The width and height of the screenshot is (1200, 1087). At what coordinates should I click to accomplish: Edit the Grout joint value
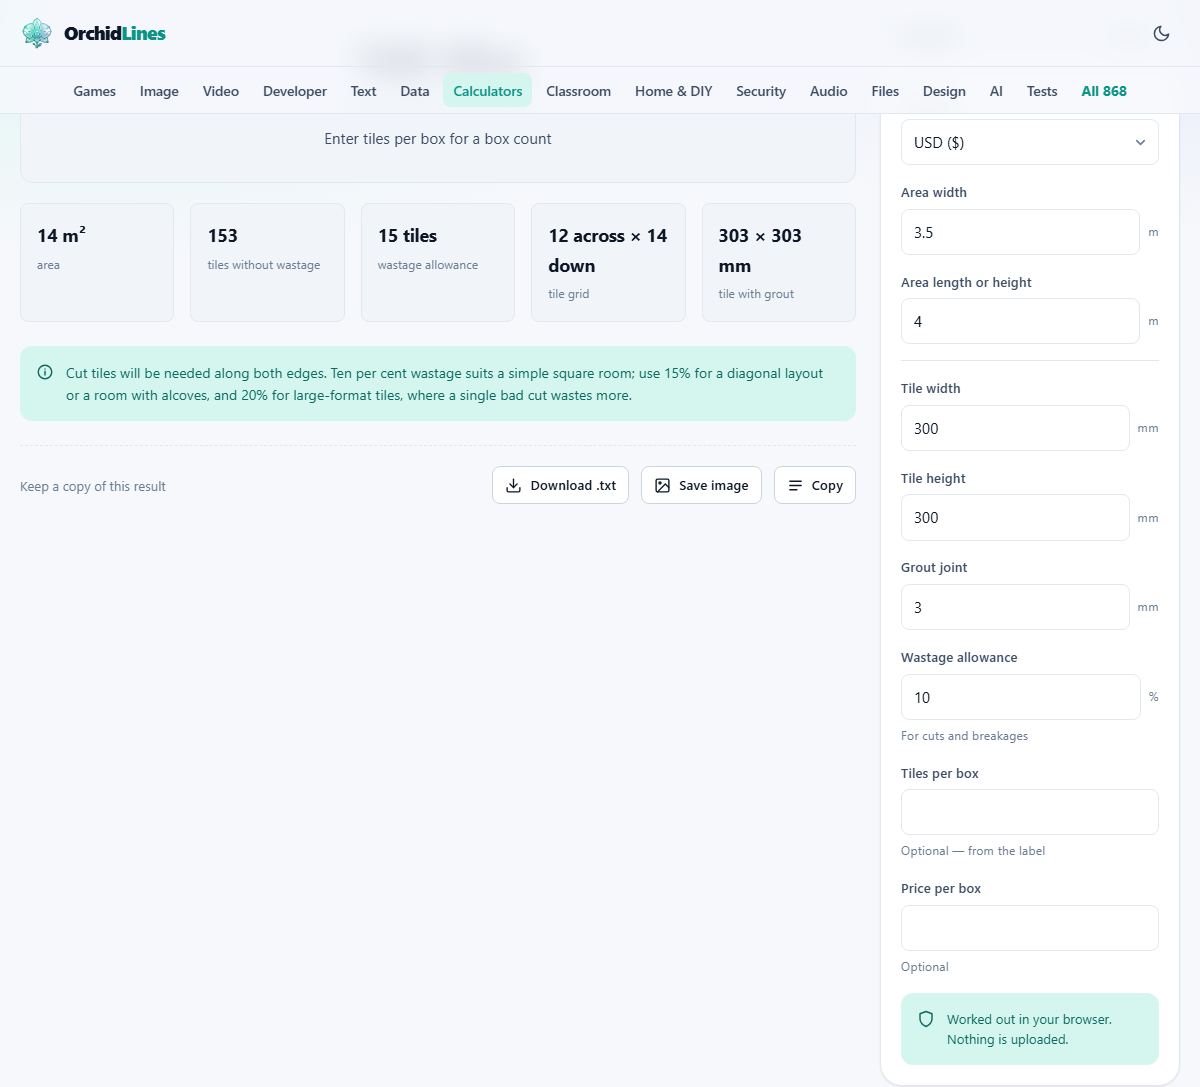coord(1015,607)
